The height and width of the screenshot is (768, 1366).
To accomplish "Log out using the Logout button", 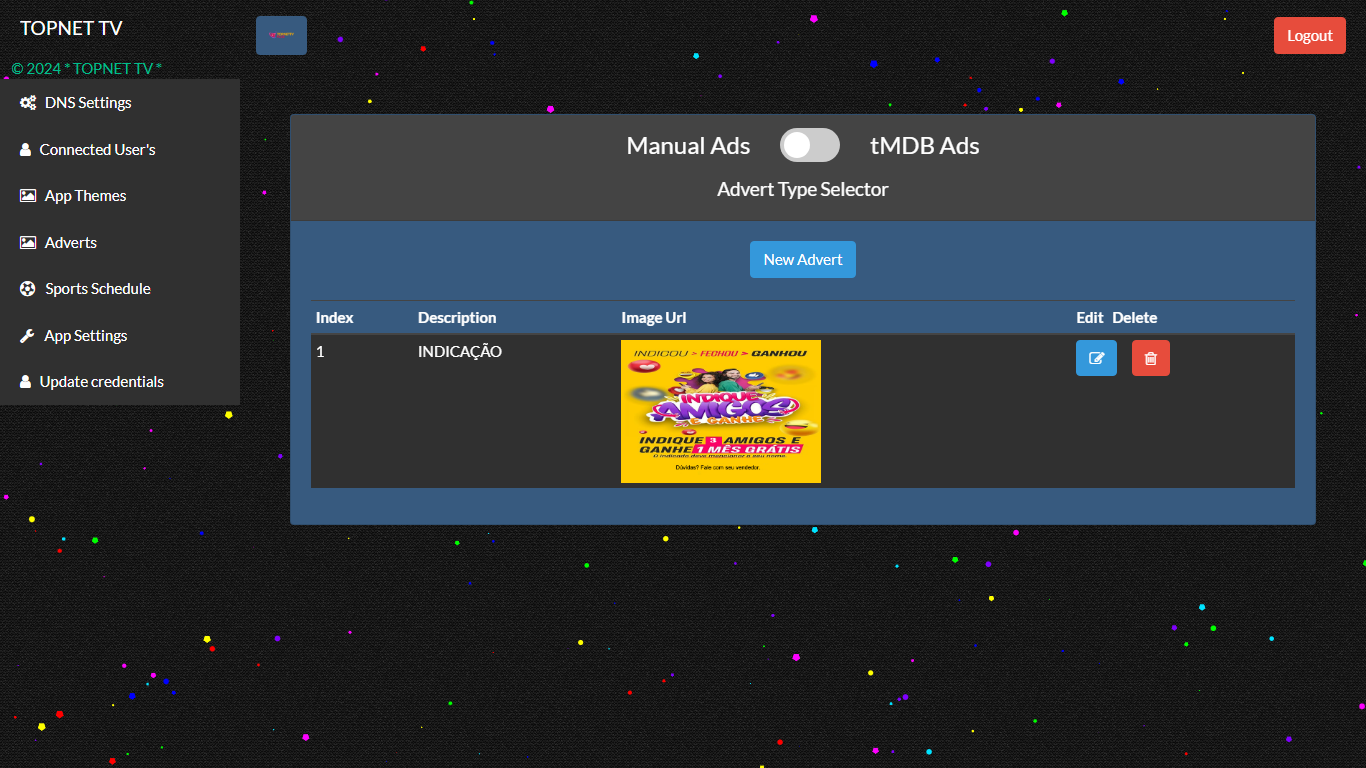I will pyautogui.click(x=1310, y=36).
